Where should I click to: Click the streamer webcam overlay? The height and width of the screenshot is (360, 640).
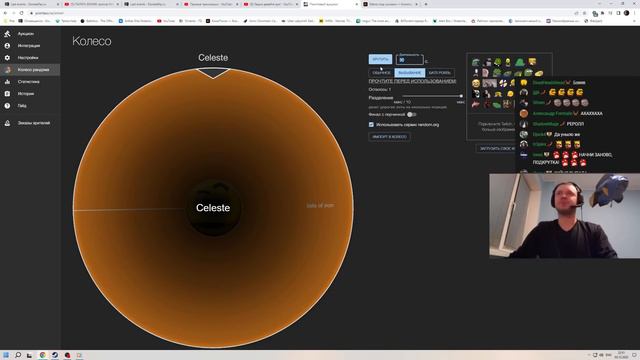[564, 216]
